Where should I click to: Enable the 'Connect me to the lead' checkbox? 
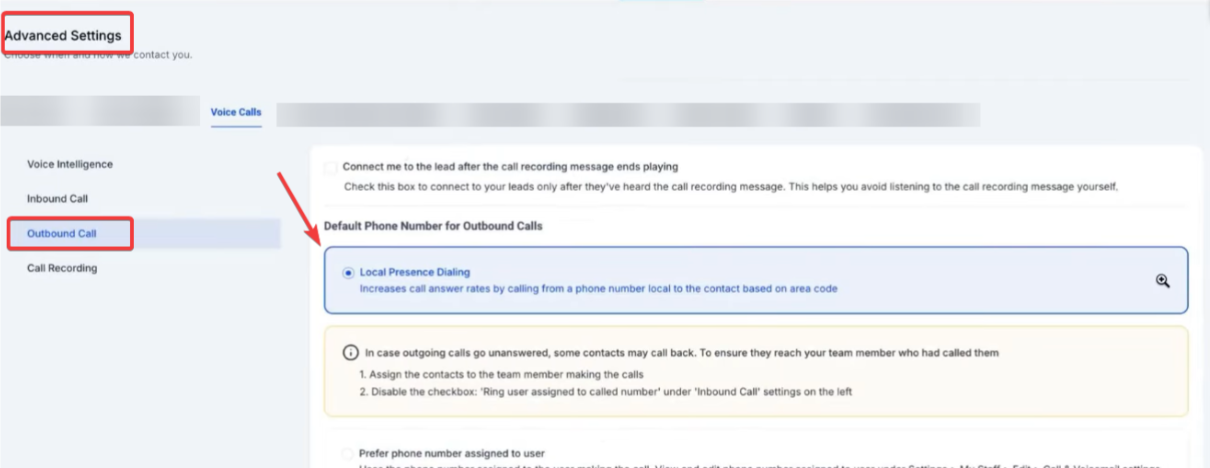point(331,167)
